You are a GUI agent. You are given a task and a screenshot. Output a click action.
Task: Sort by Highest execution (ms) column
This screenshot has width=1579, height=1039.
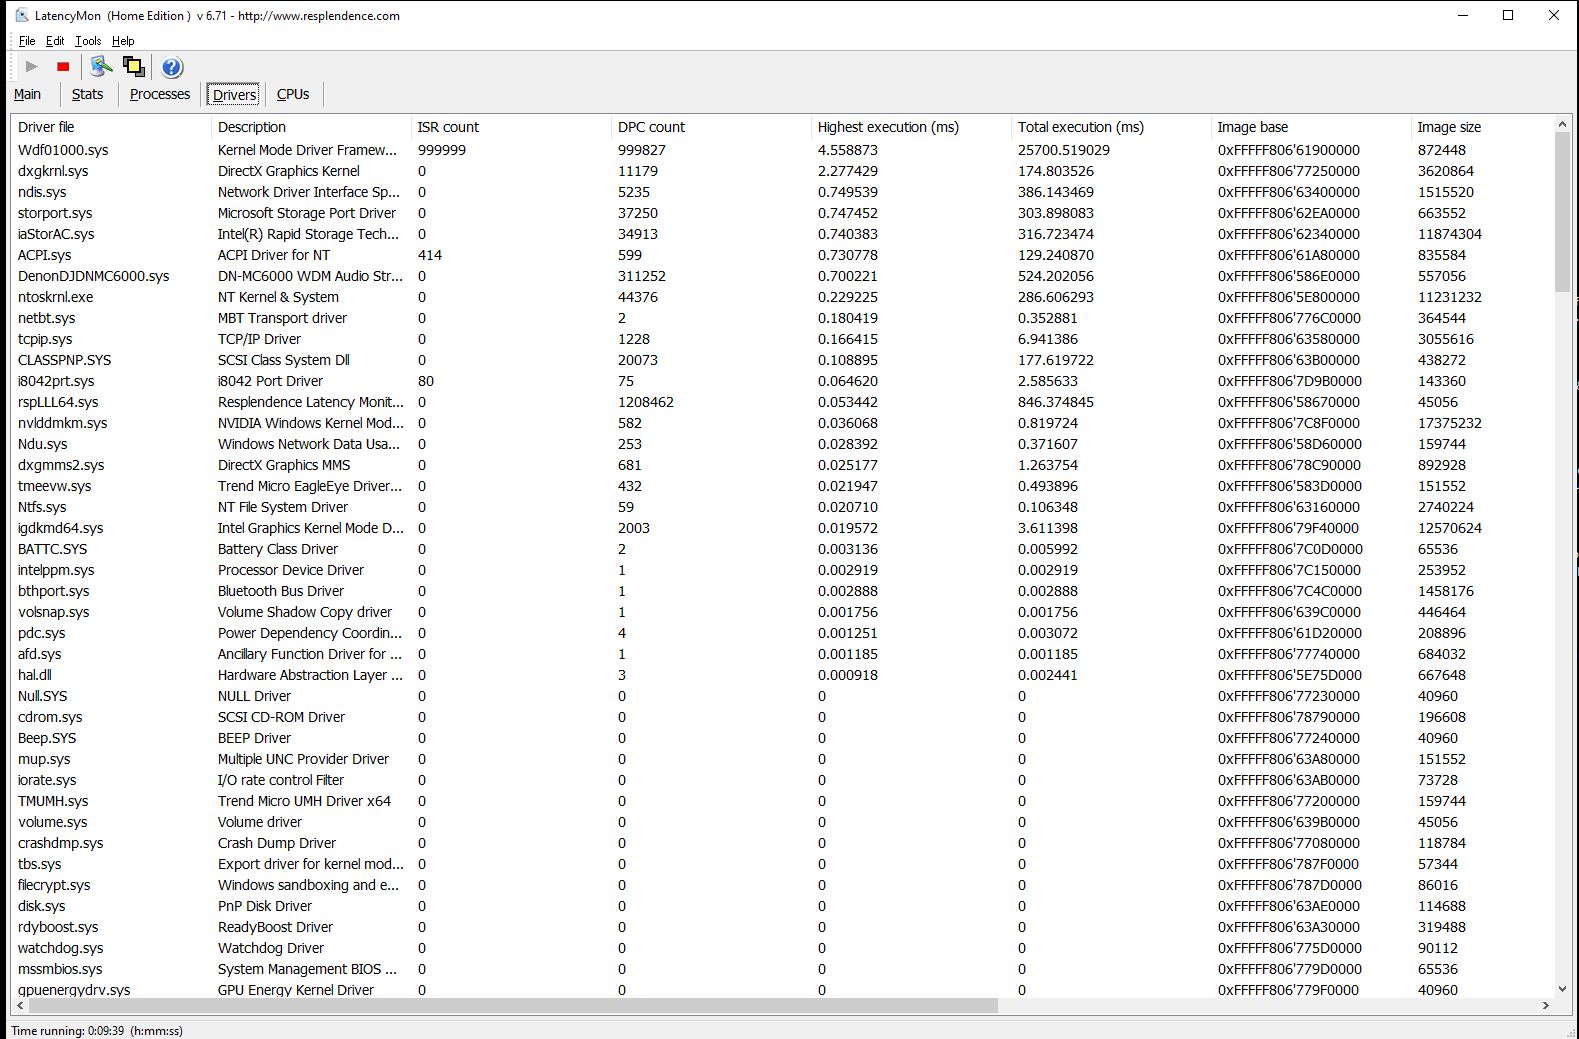point(911,127)
